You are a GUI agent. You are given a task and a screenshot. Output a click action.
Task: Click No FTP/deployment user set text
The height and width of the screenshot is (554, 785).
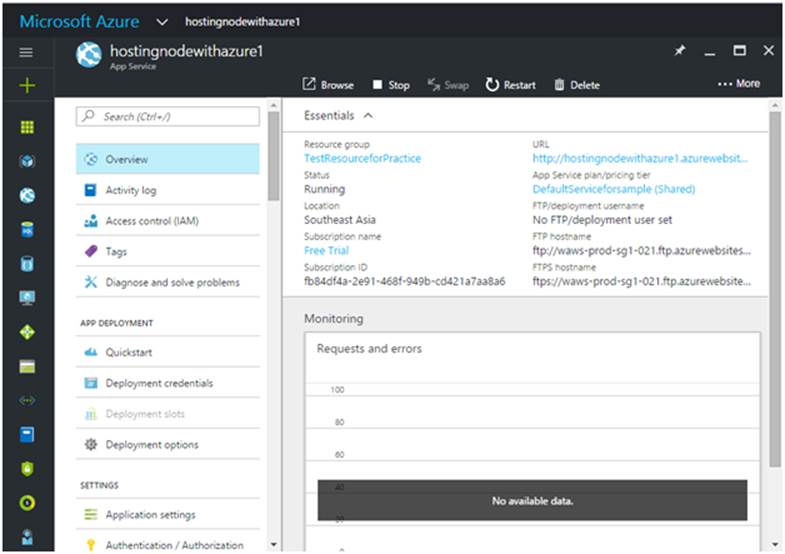602,220
